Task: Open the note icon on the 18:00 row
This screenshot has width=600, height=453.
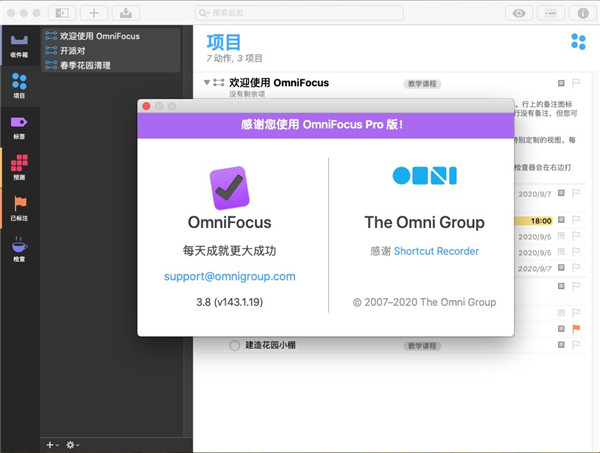Action: [561, 220]
